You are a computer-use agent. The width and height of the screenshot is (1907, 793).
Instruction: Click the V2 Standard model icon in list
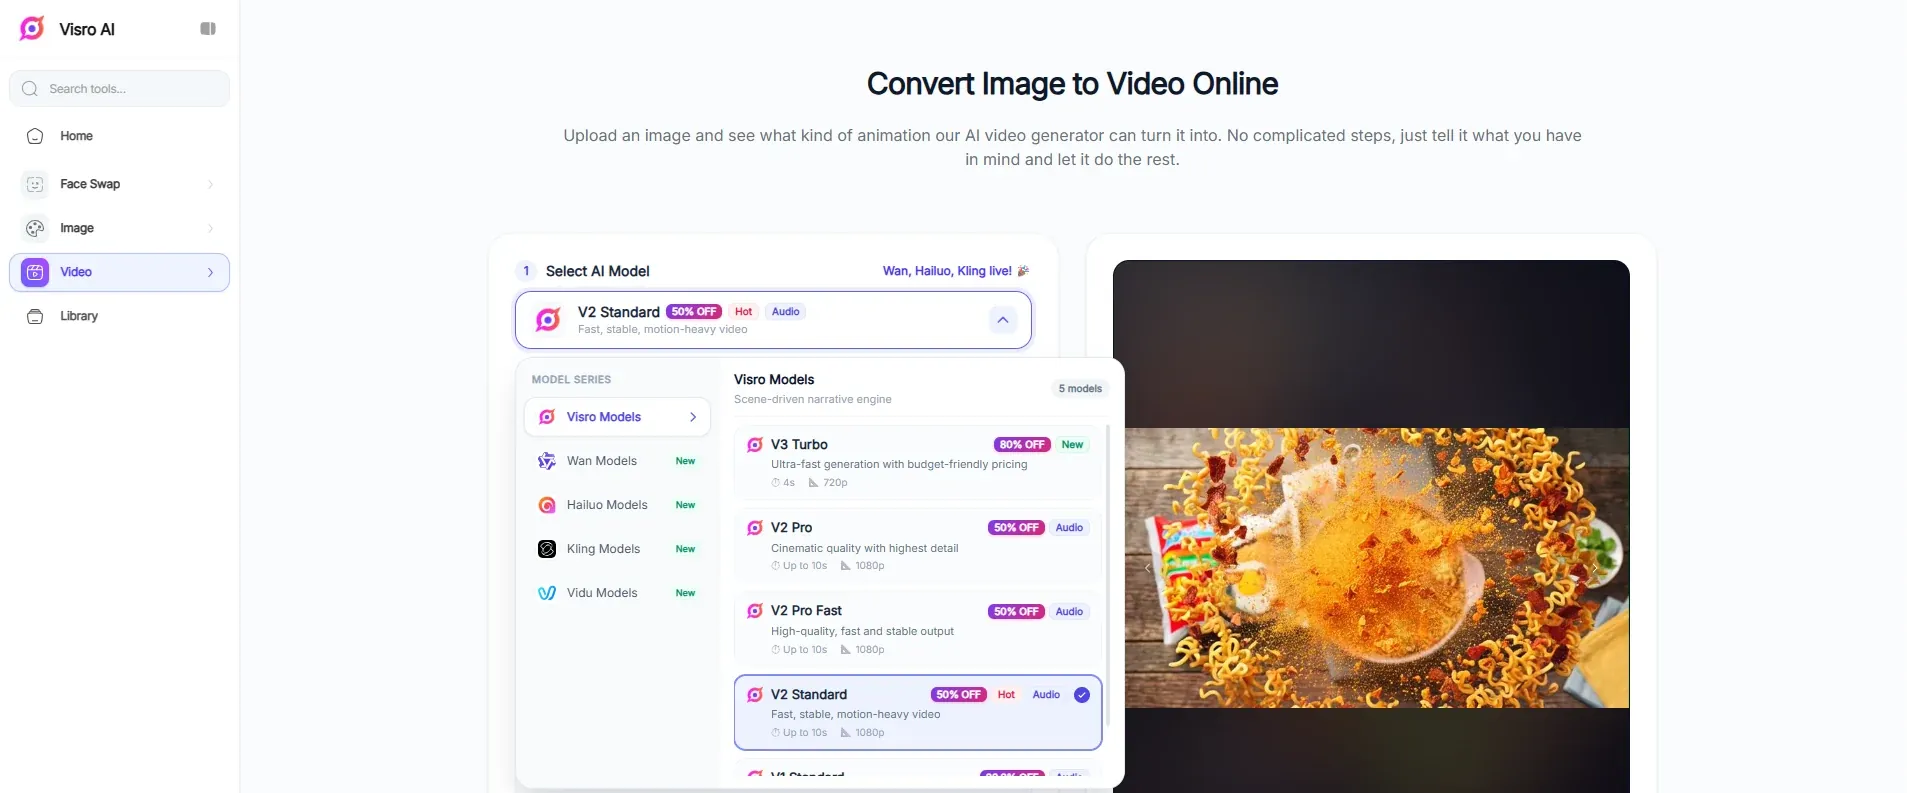click(755, 695)
